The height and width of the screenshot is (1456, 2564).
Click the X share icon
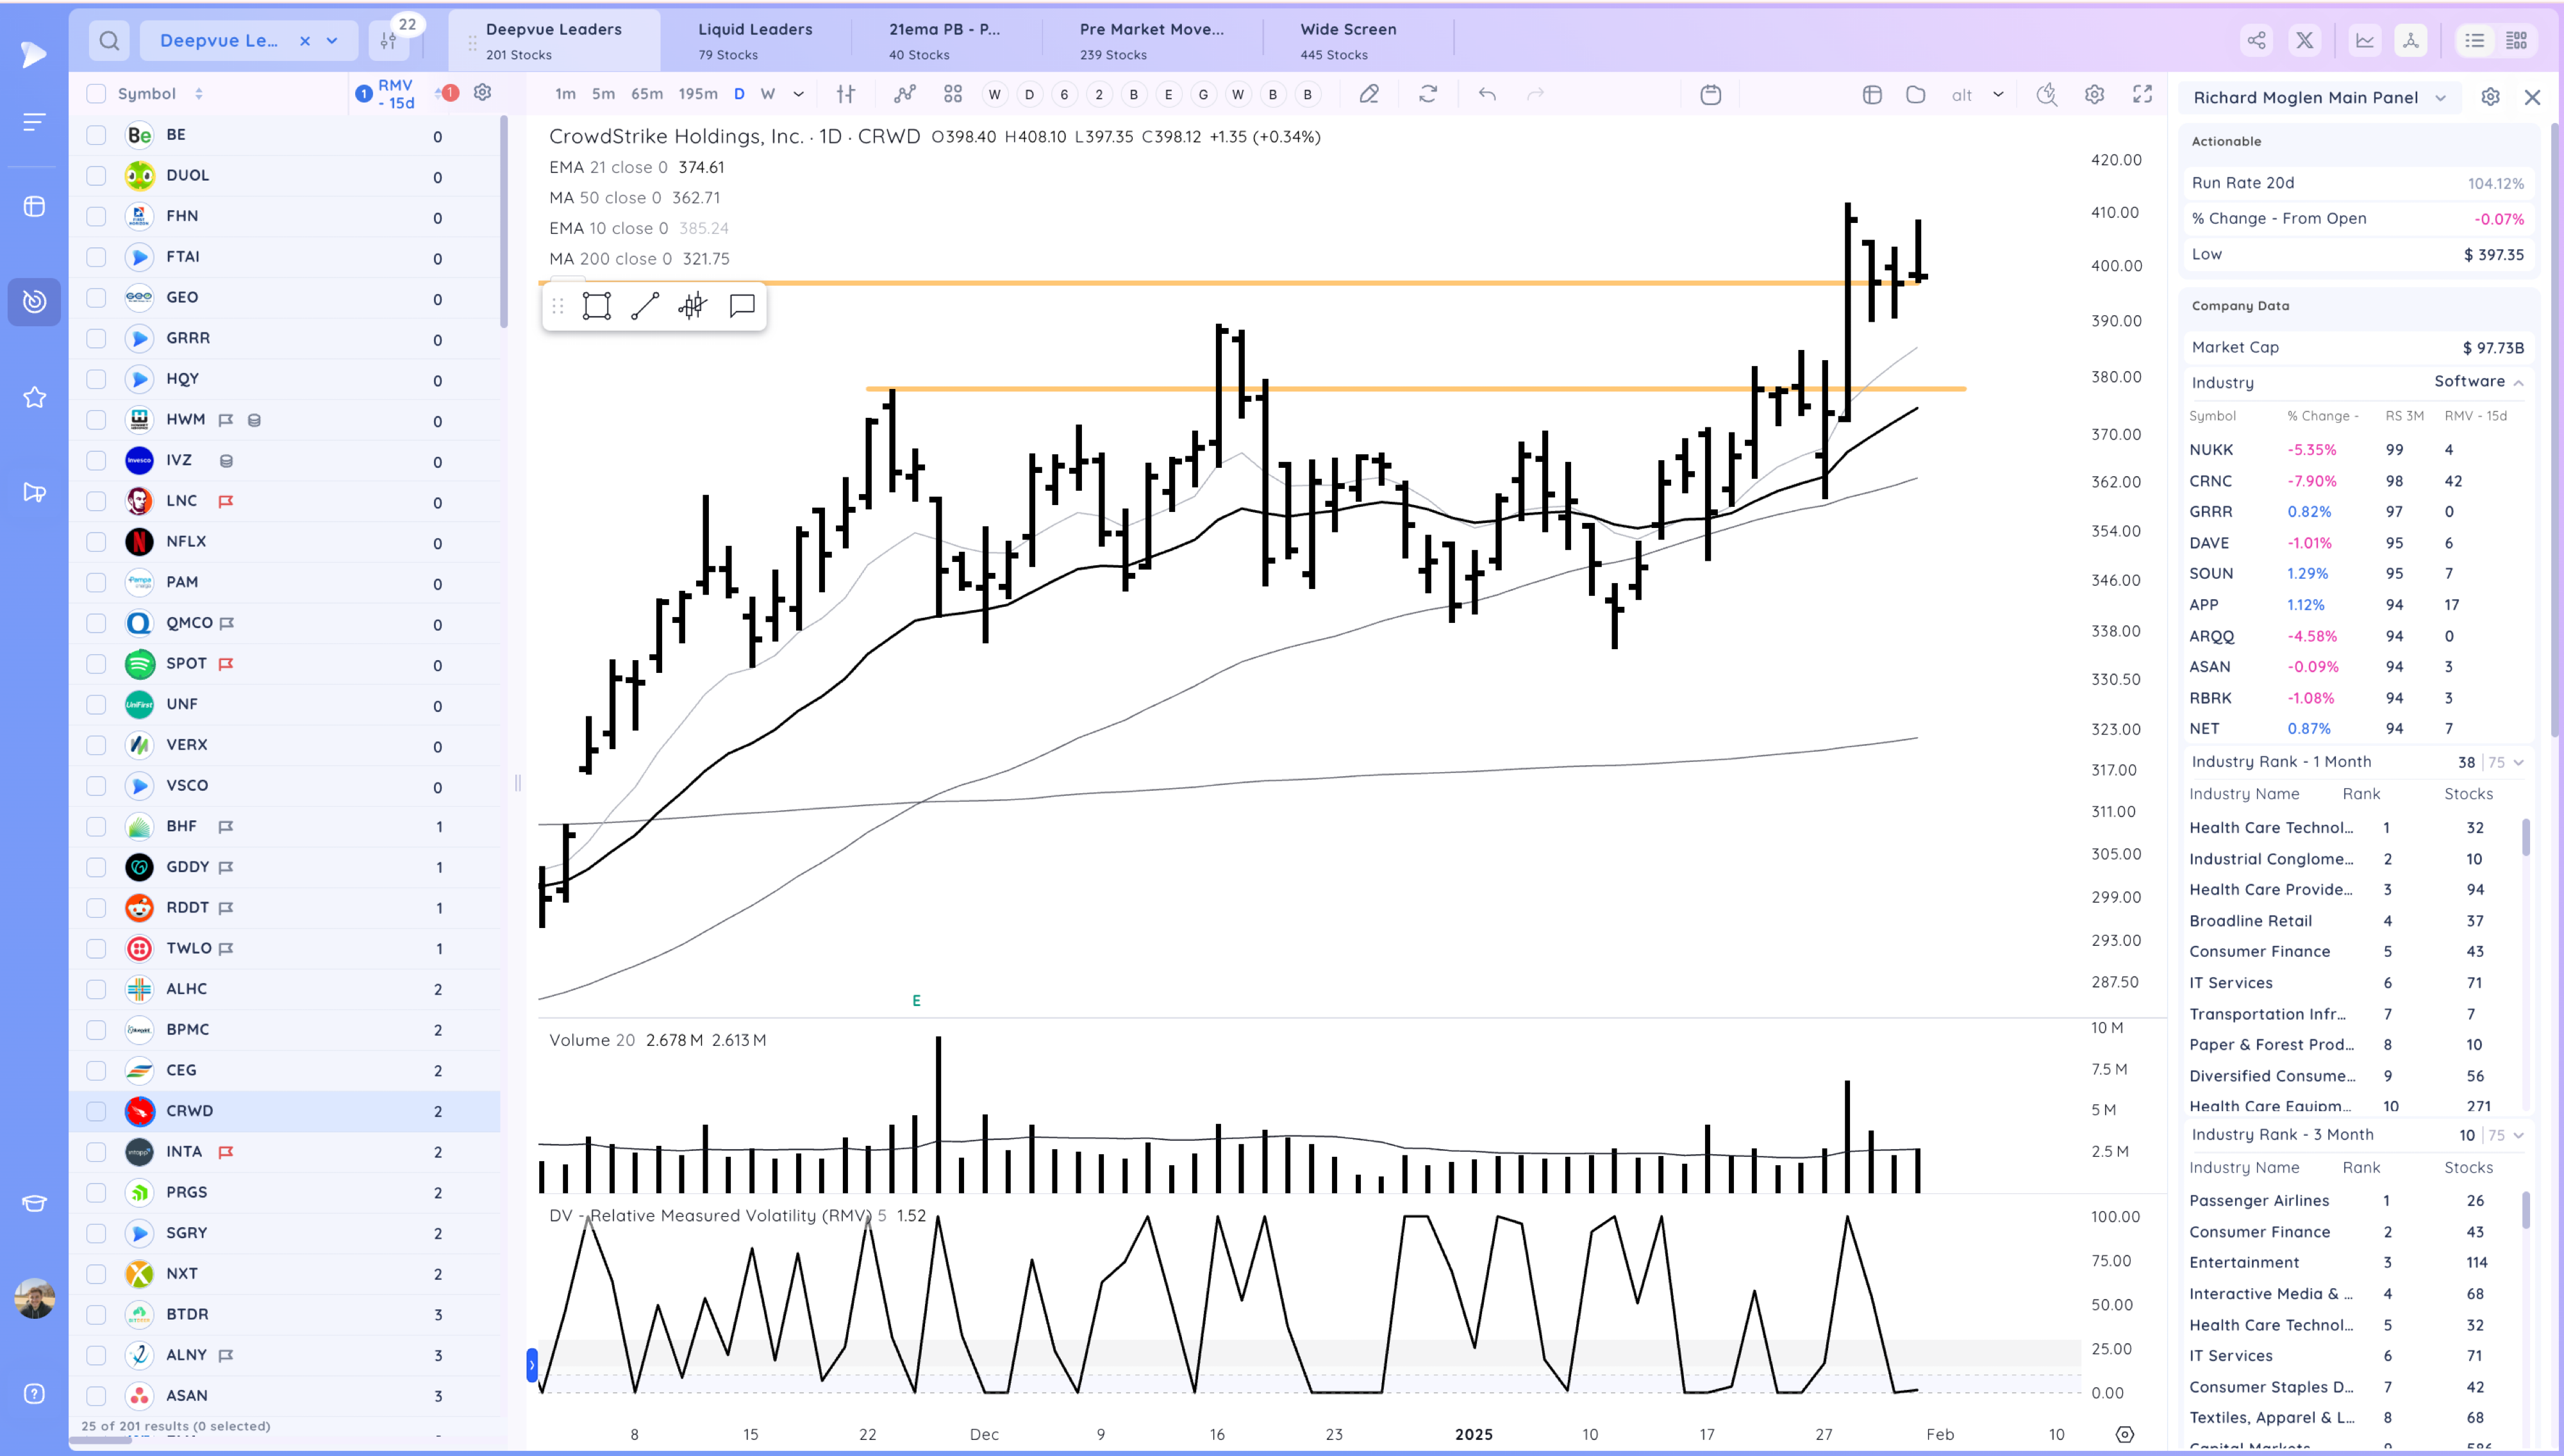[x=2304, y=41]
